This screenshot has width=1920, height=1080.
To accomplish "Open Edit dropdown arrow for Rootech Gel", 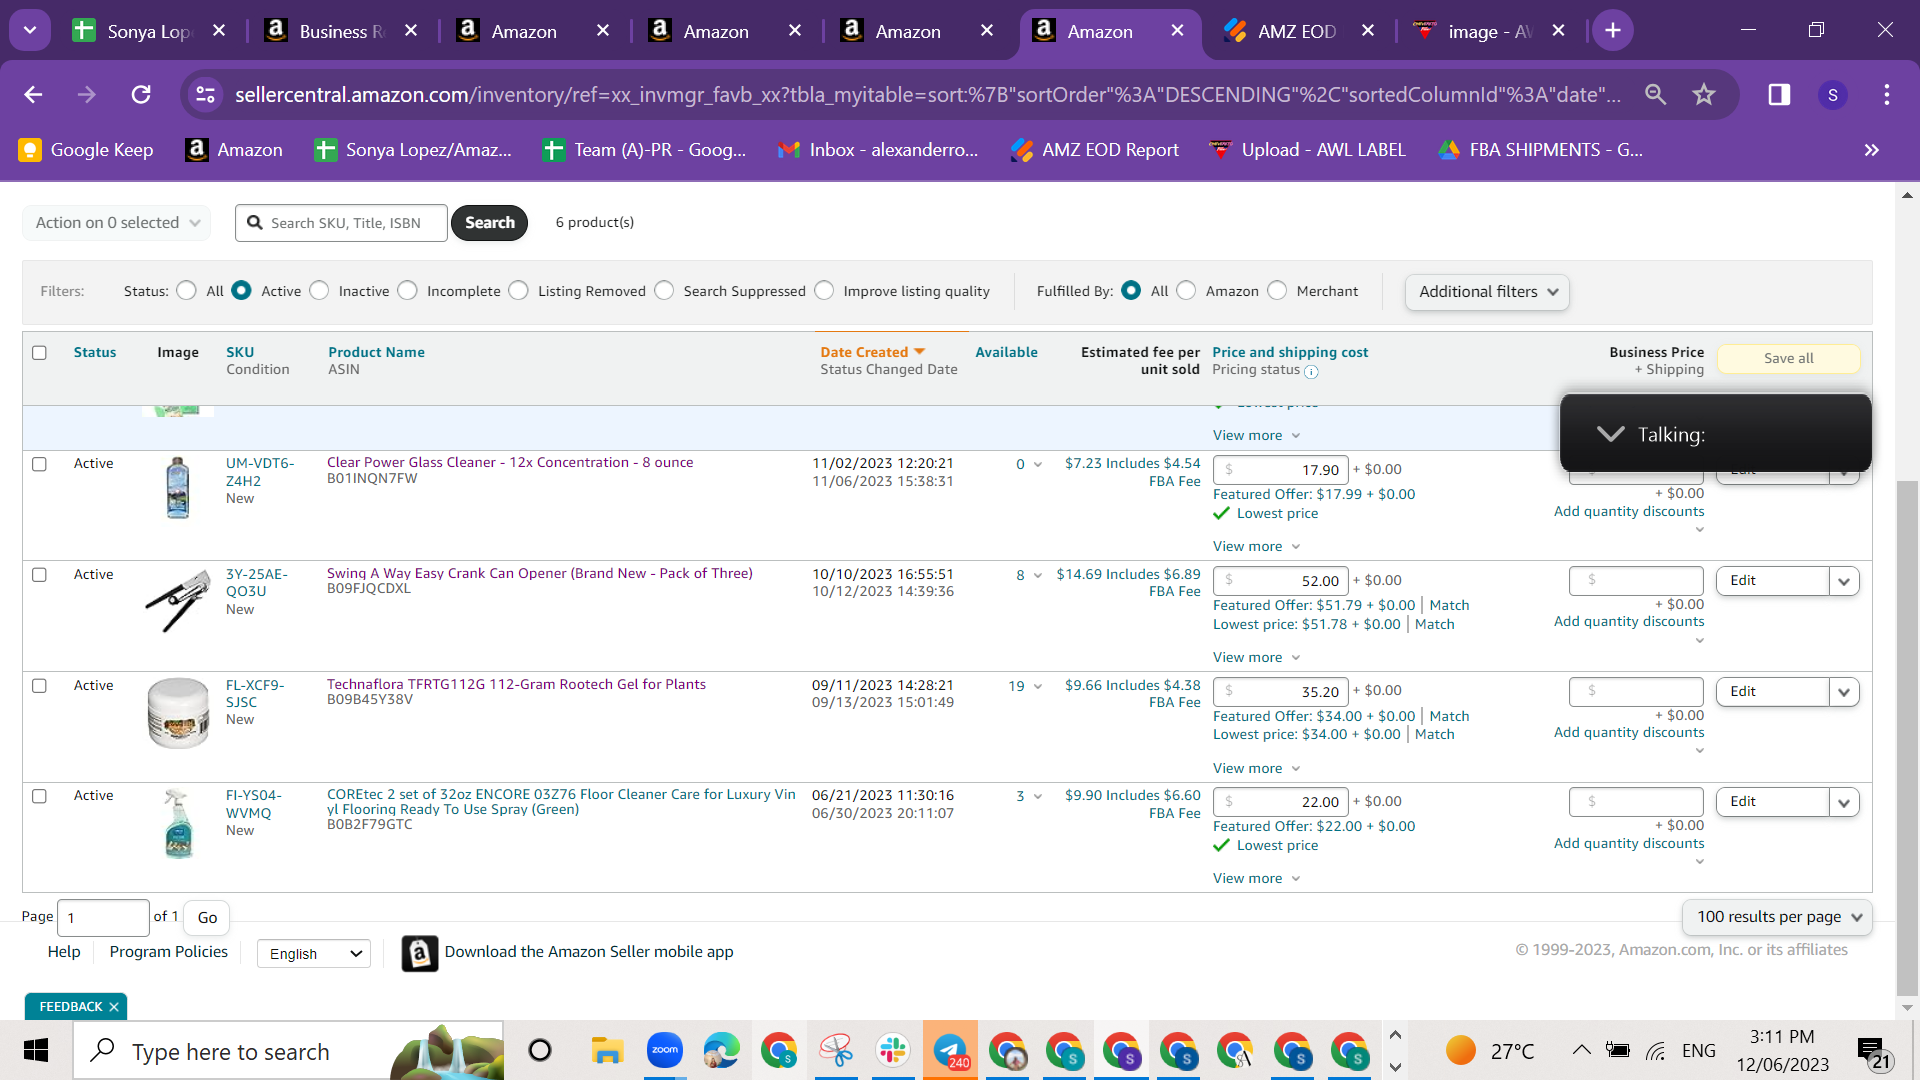I will [1844, 692].
